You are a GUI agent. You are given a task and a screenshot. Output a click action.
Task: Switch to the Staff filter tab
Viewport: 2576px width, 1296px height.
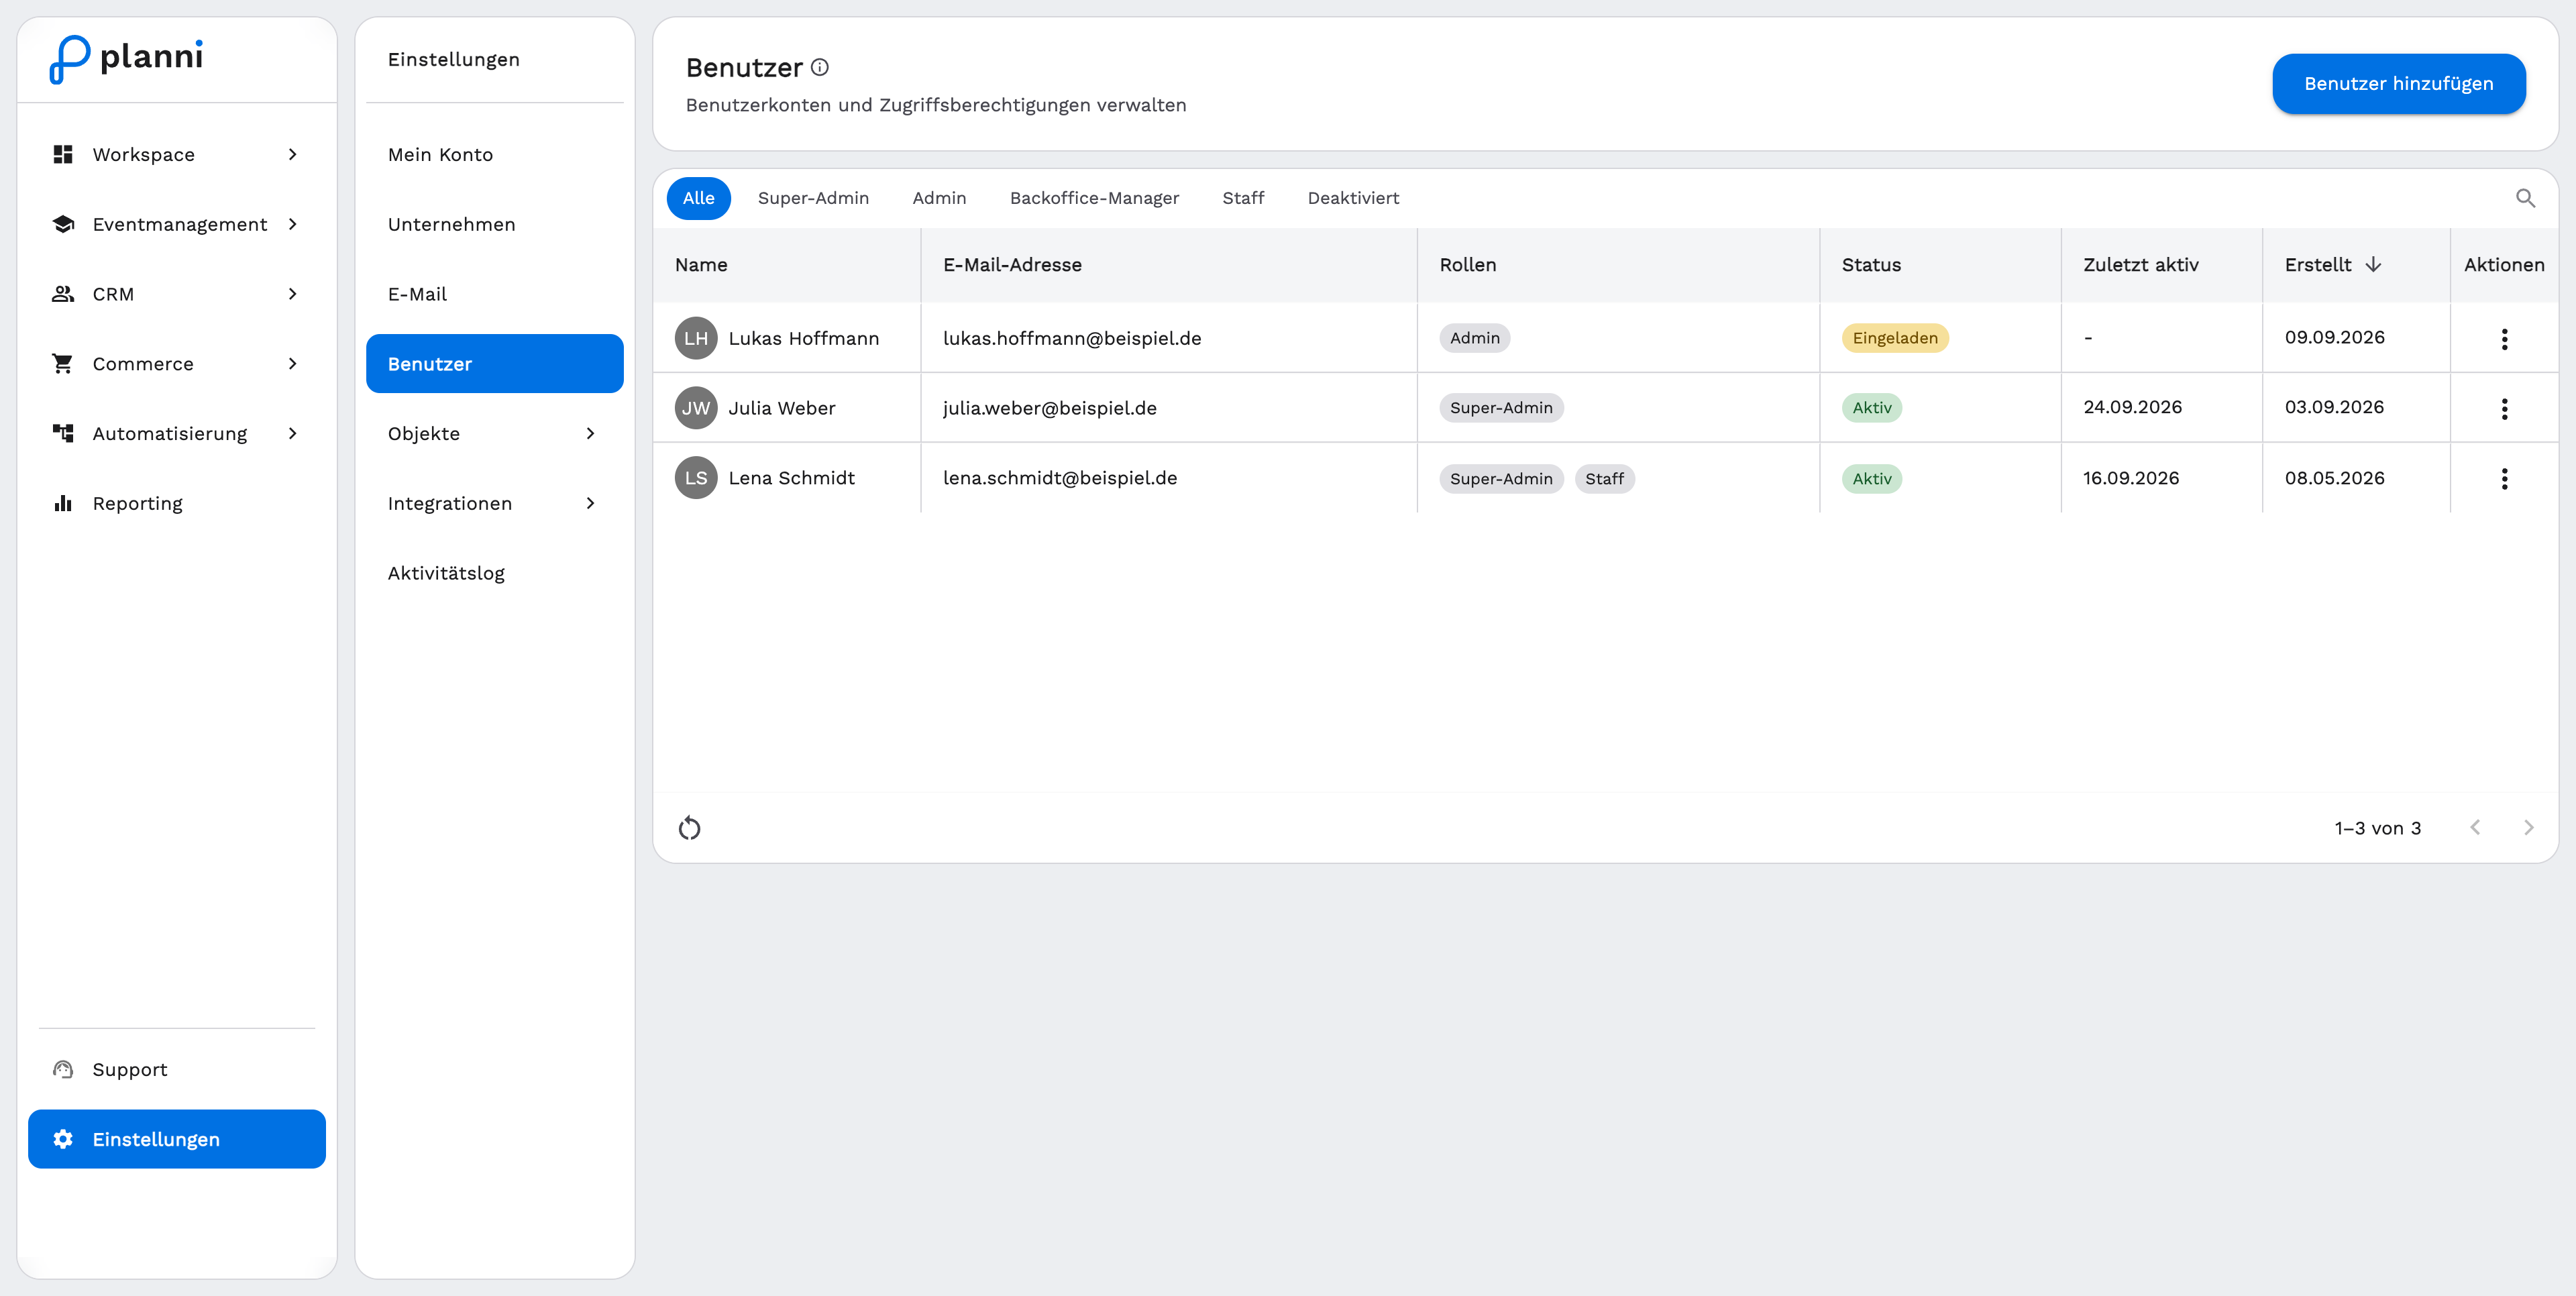(x=1243, y=198)
